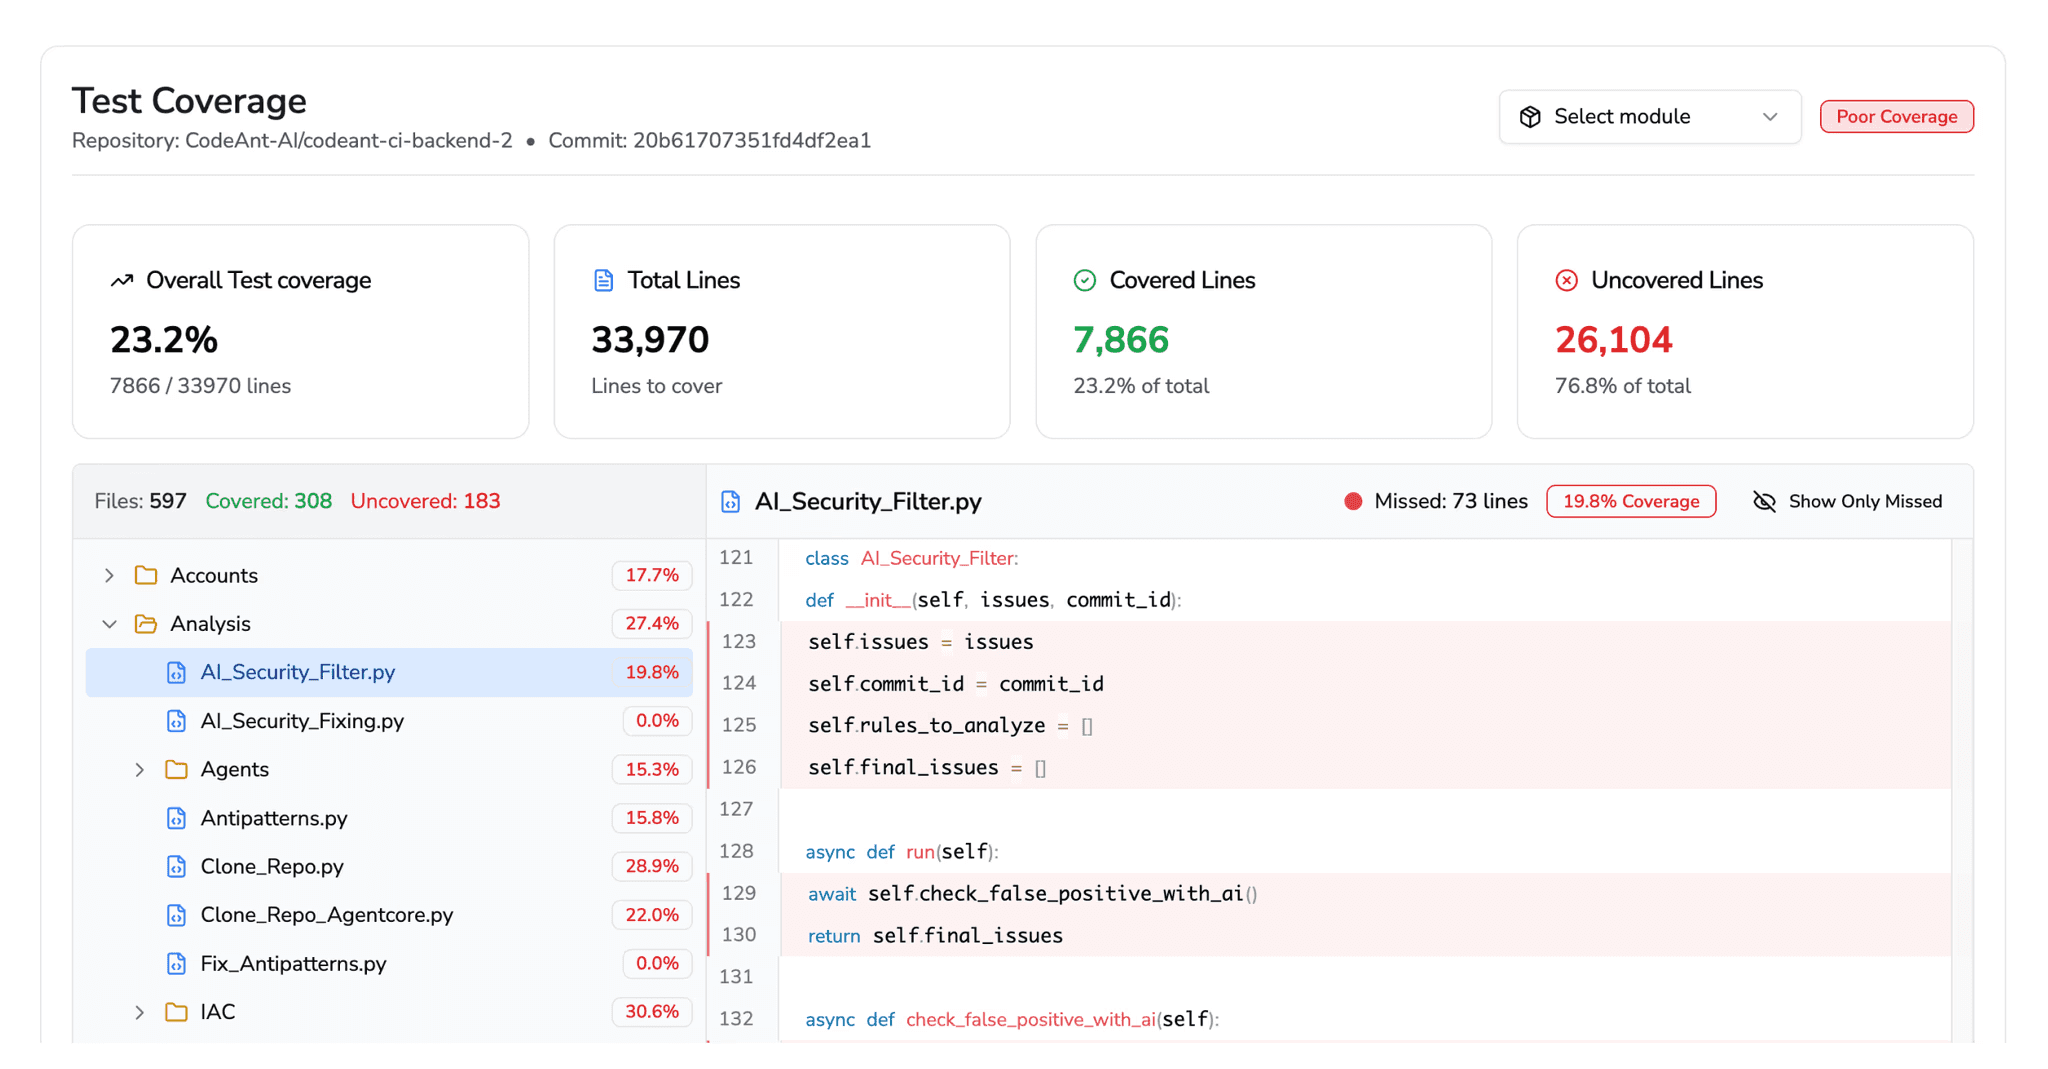Select AI_Security_Filter.py in the file tree
The height and width of the screenshot is (1069, 2048).
click(x=389, y=672)
